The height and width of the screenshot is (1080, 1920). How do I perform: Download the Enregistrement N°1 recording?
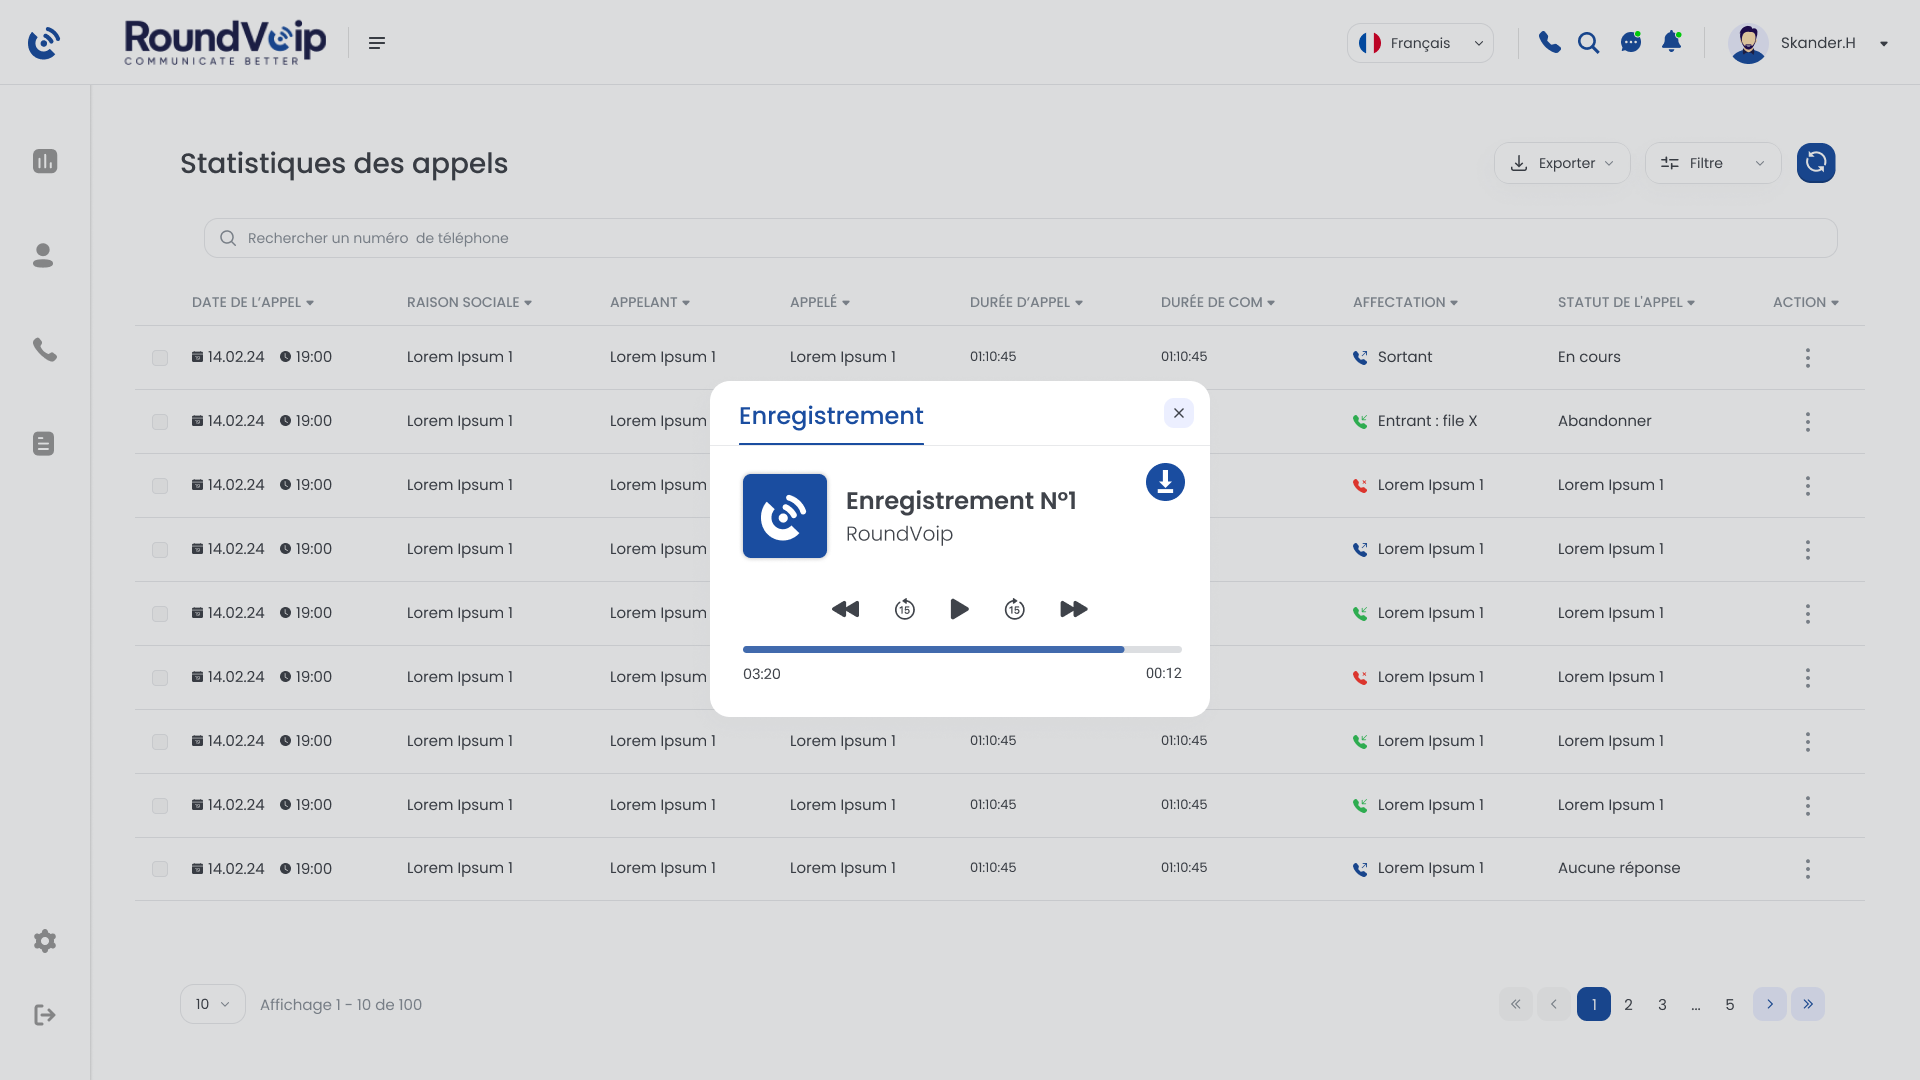[1165, 482]
